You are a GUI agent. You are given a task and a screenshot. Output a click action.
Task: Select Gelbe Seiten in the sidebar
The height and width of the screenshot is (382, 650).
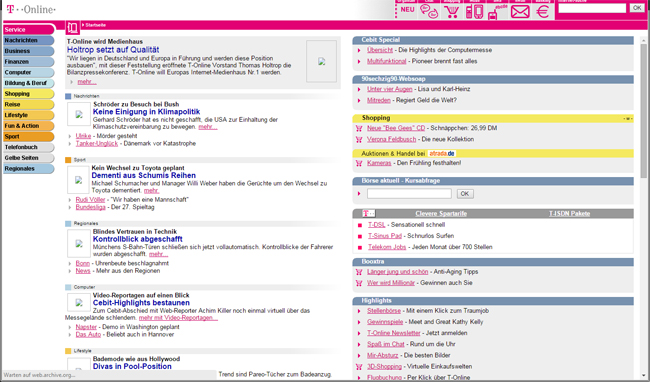point(29,158)
